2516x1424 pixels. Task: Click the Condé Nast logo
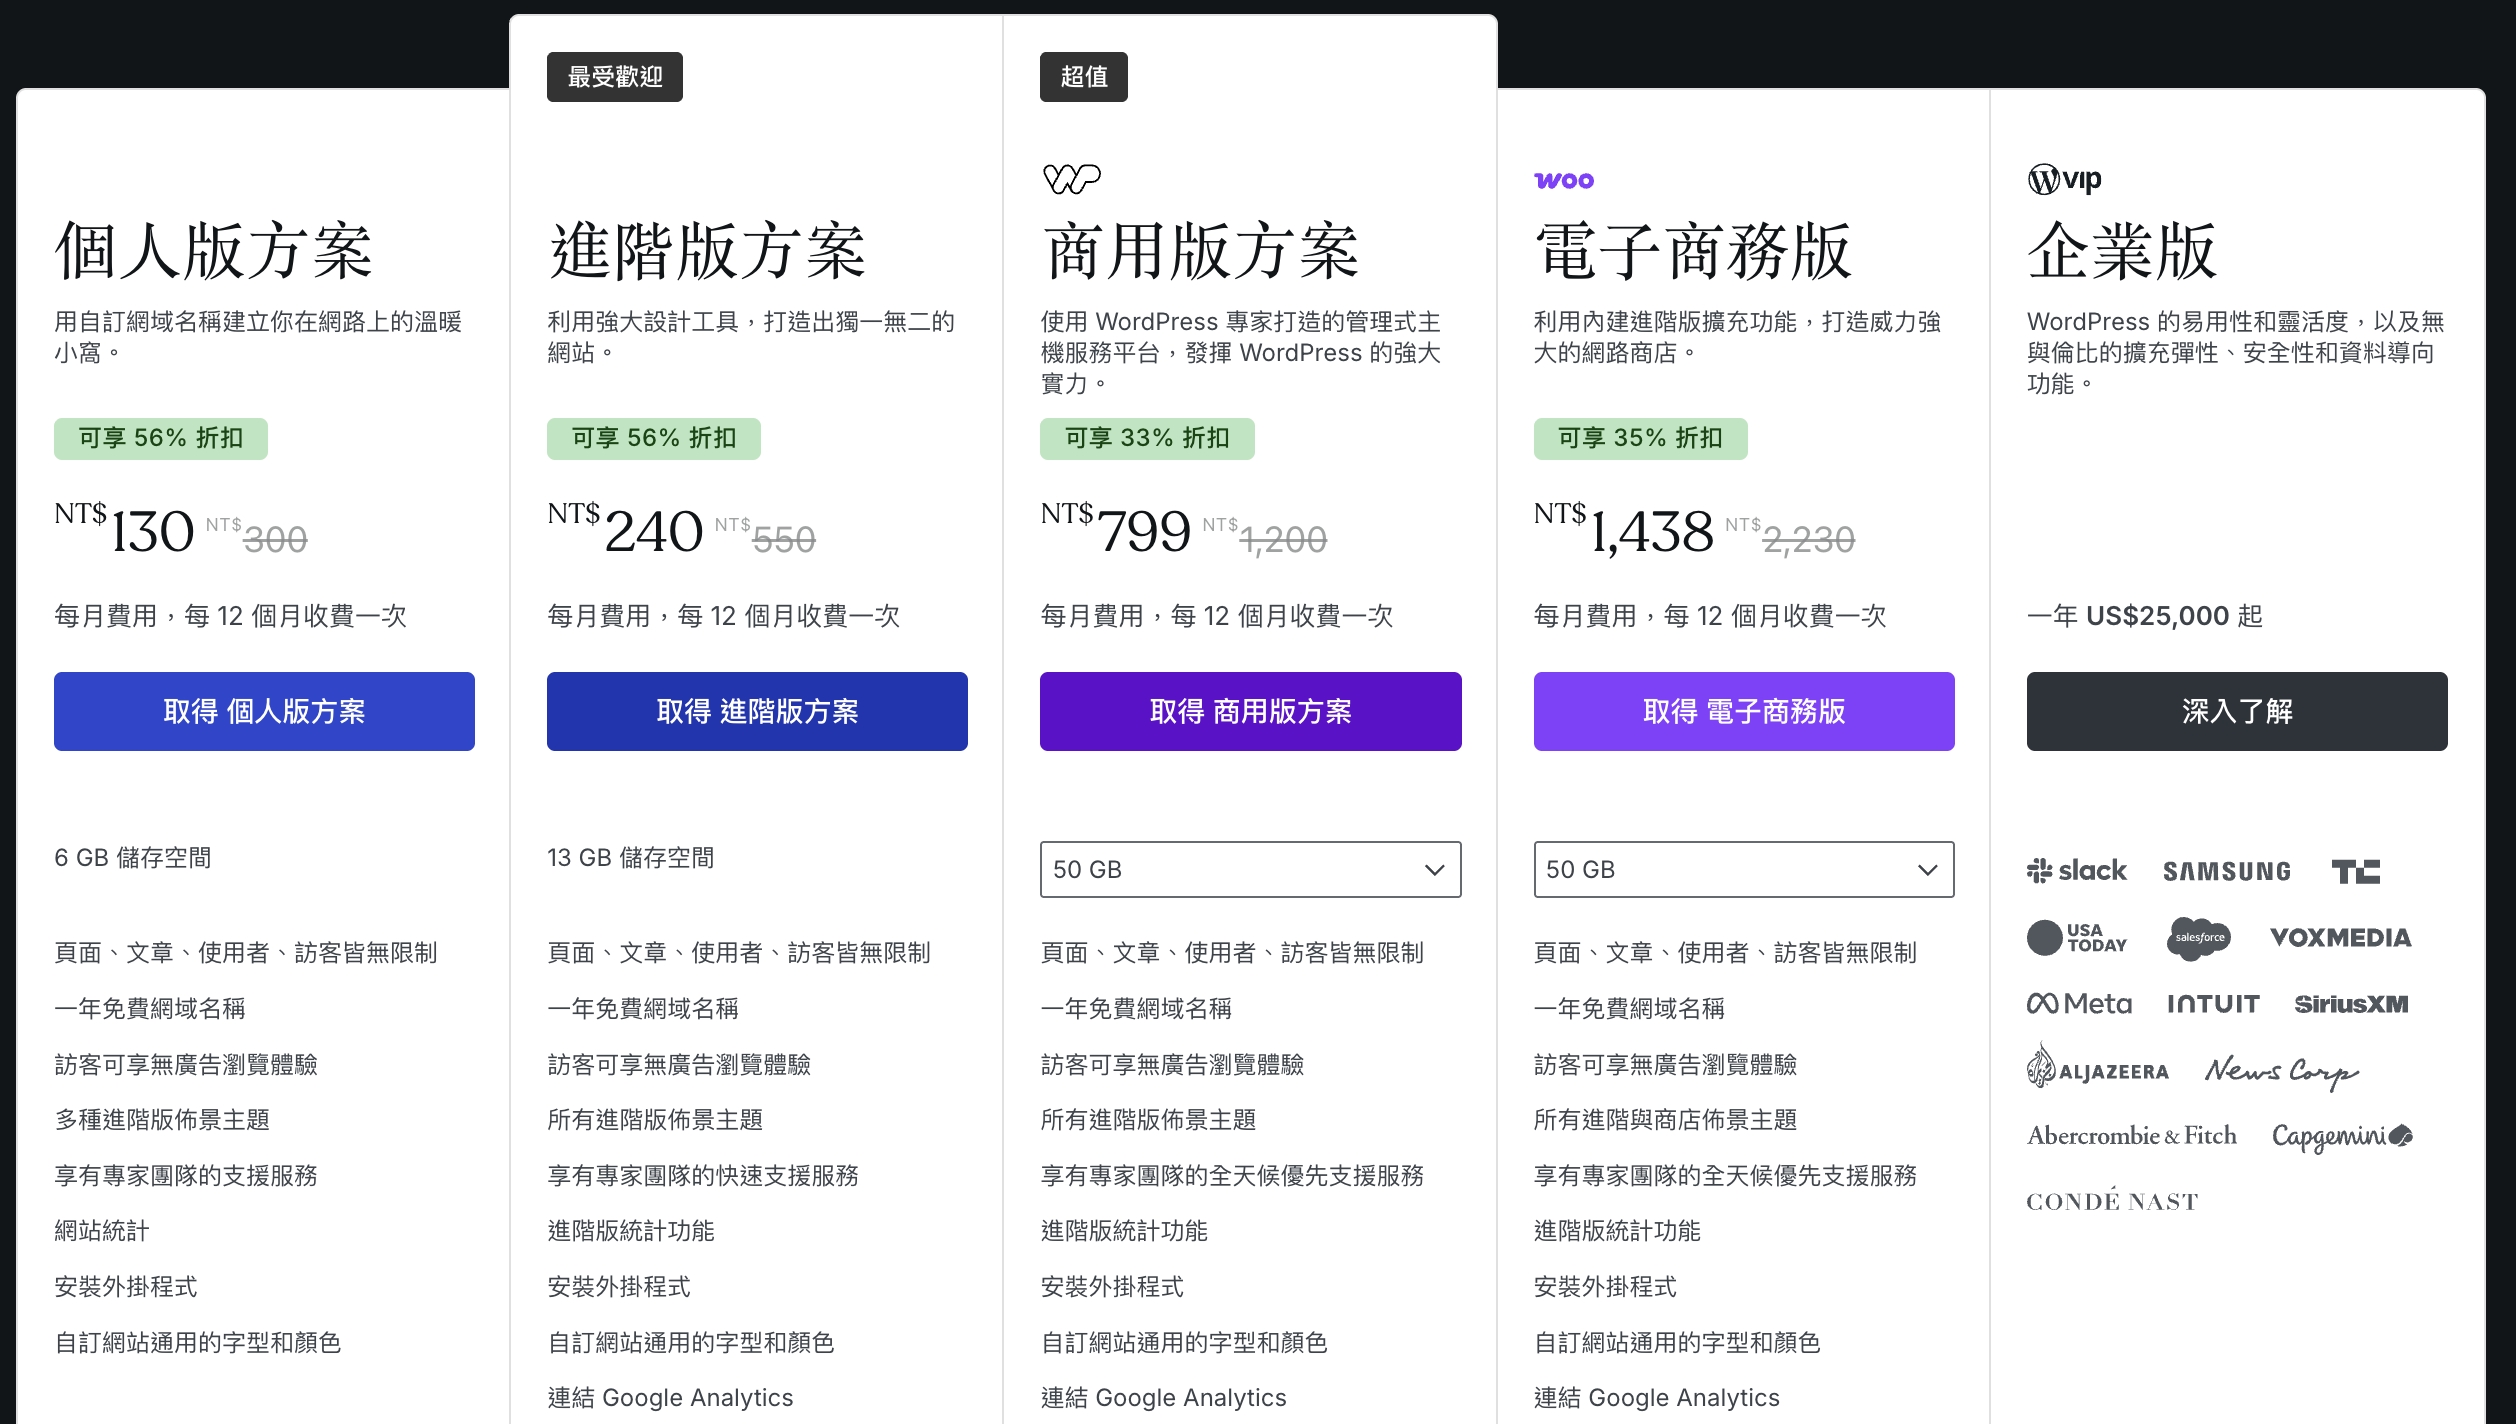[2112, 1201]
